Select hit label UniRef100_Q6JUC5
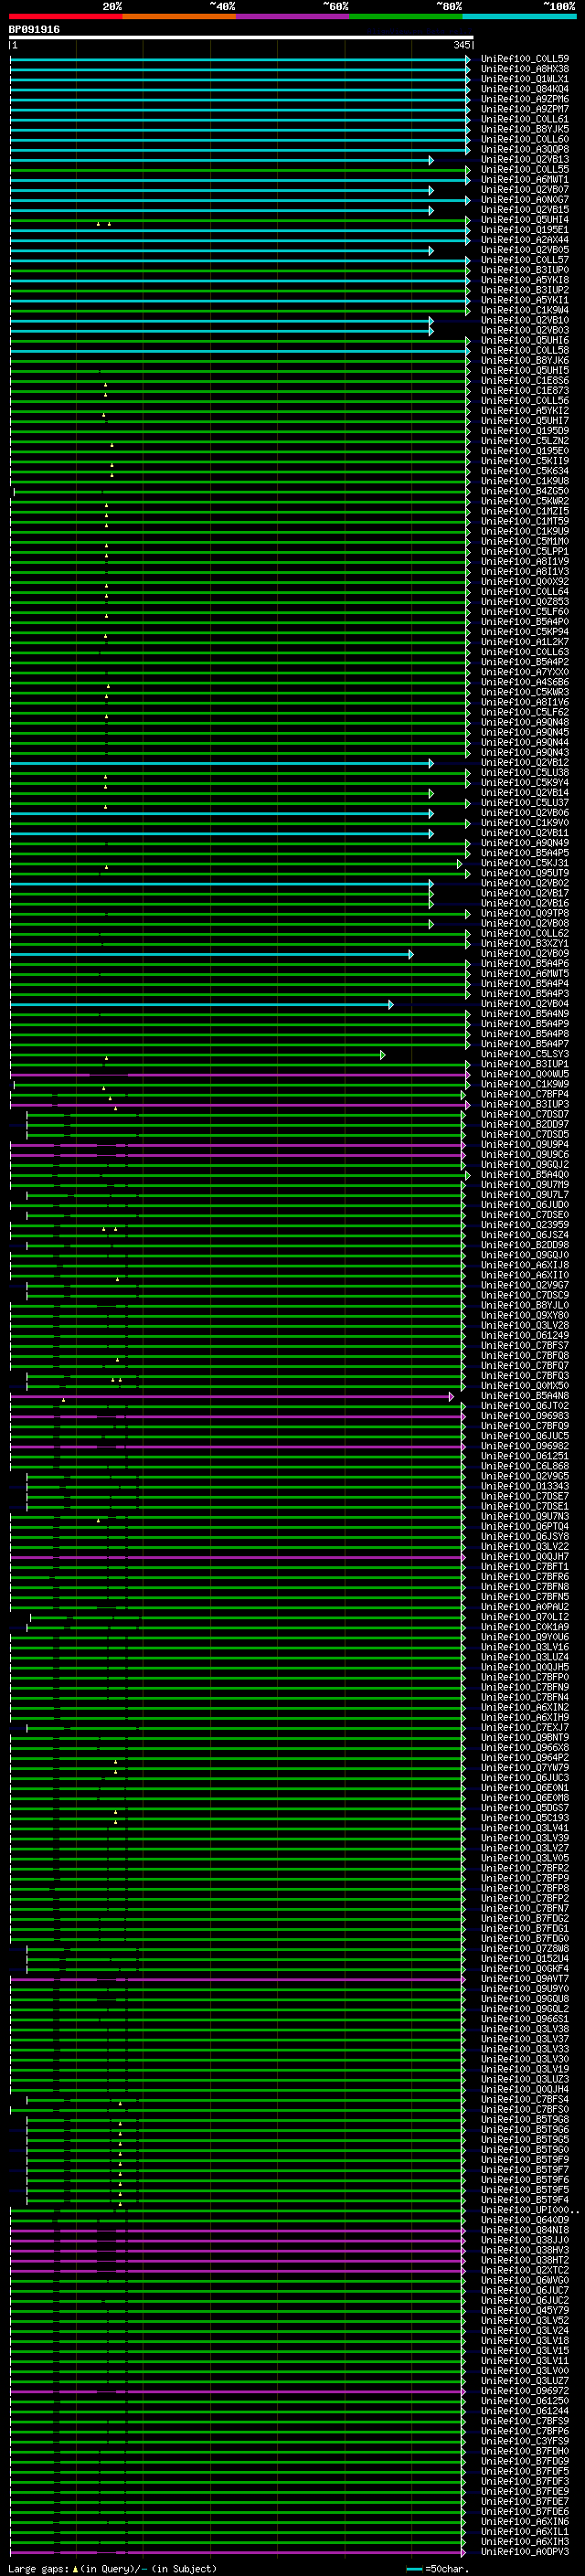The width and height of the screenshot is (585, 2576). pos(525,1436)
